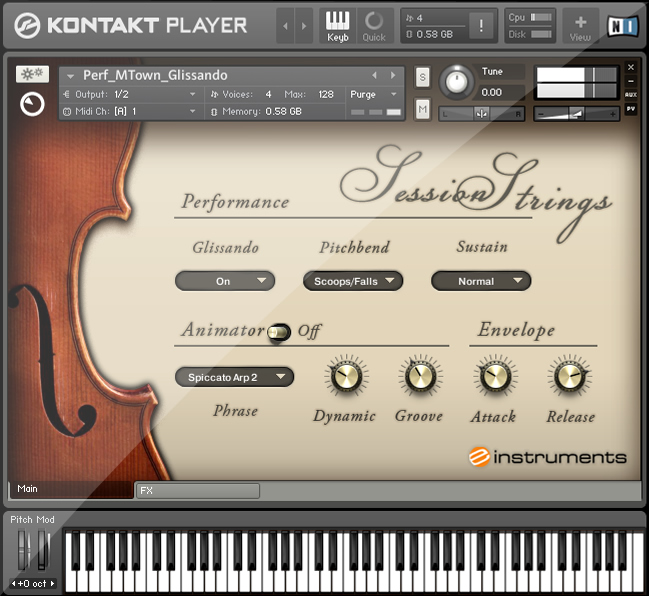Open the Purge dropdown menu

[373, 94]
